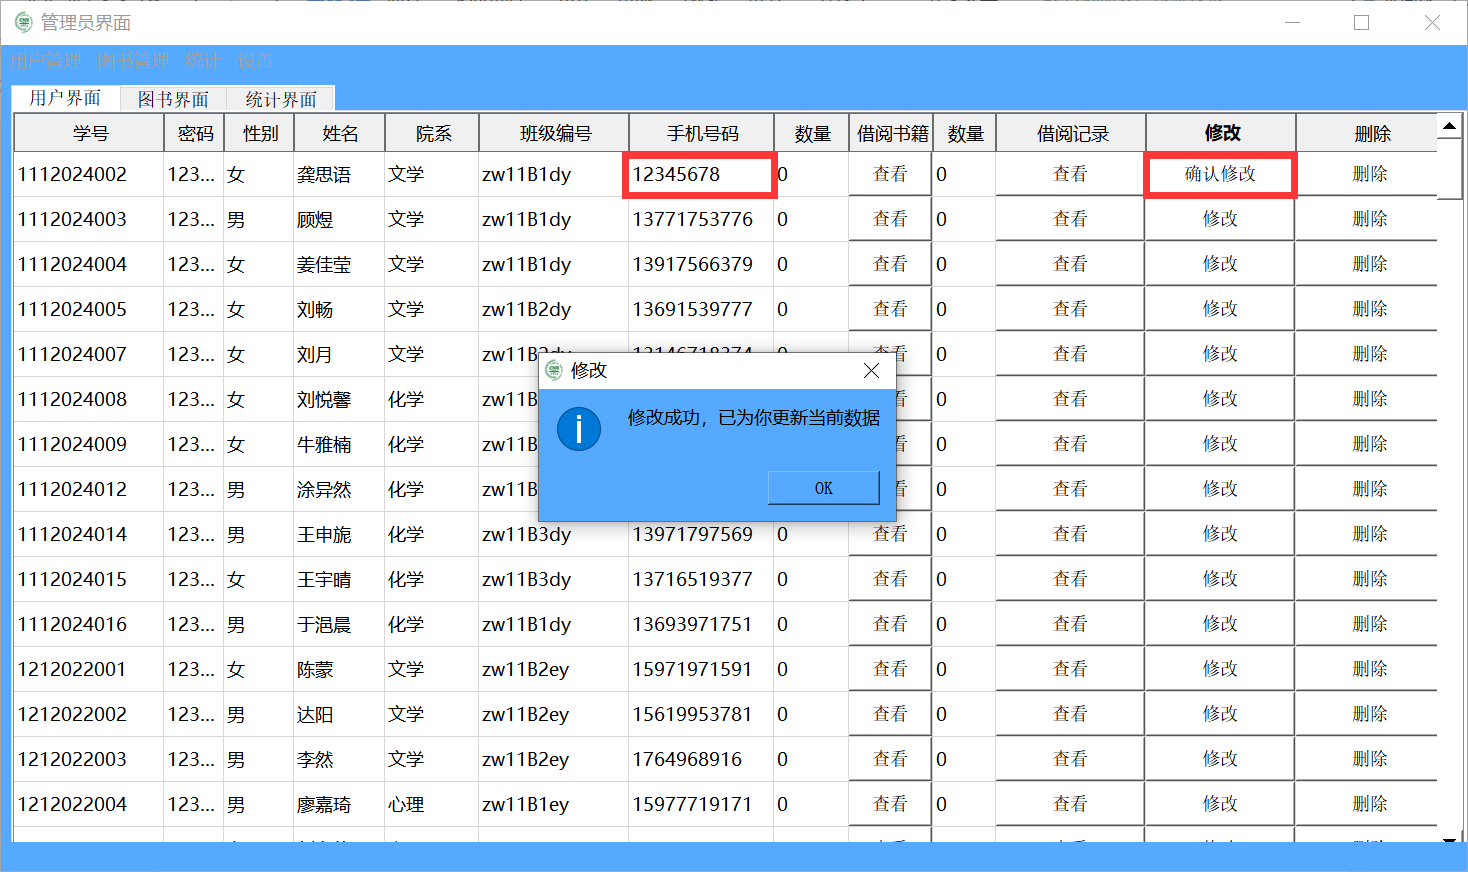View 借阅书籍 for student 顾煜
1468x872 pixels.
pyautogui.click(x=890, y=219)
